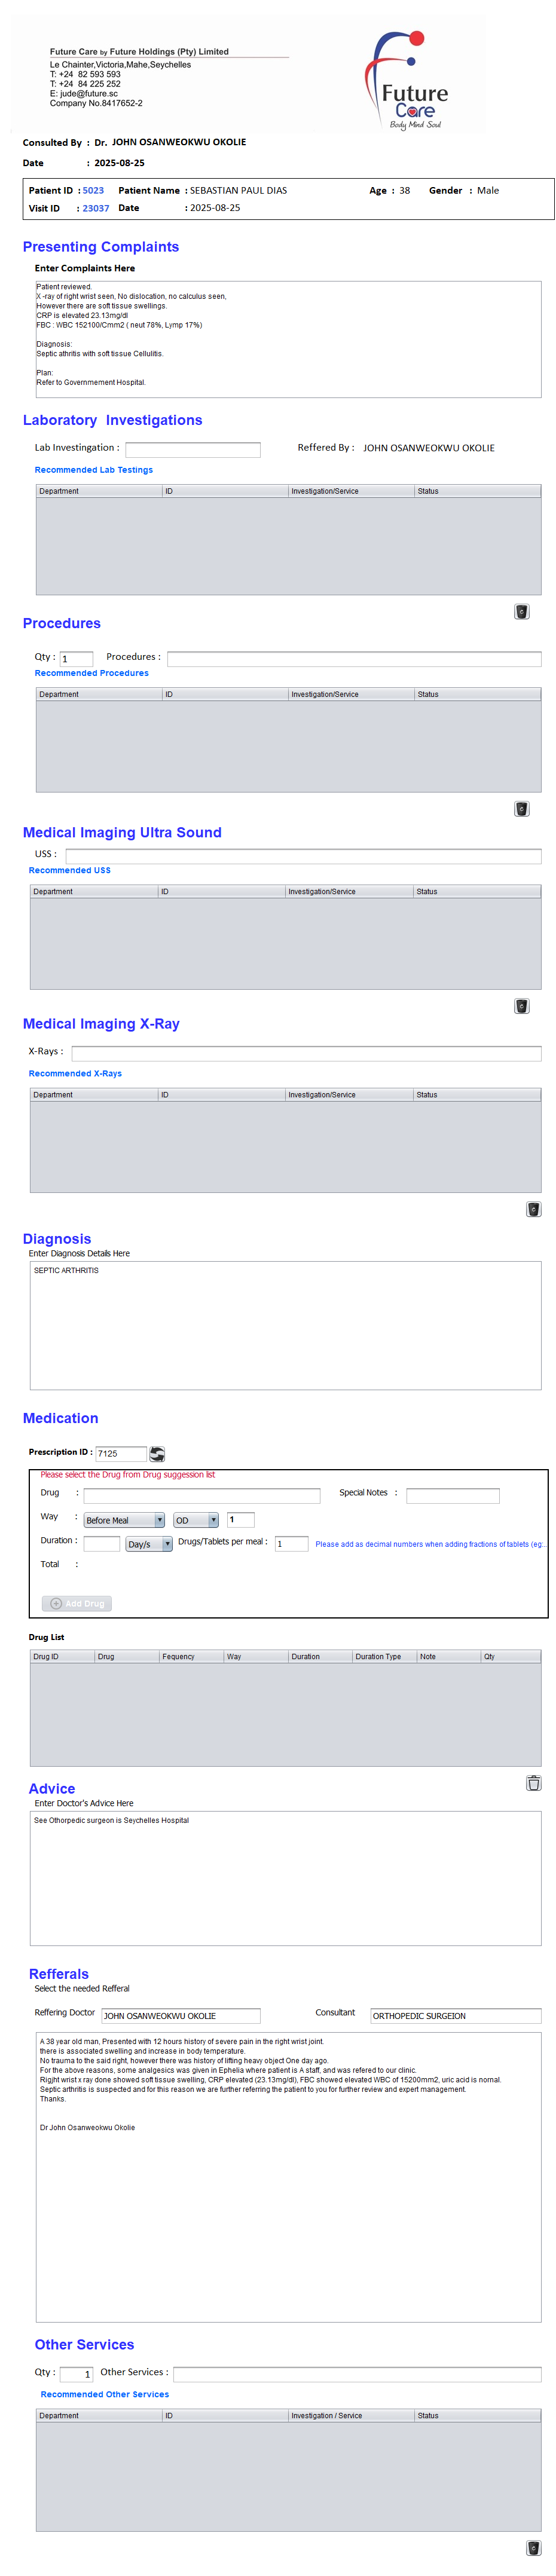Screen dimensions: 556x2576
Task: Click into the Diagnosis details text area
Action: pos(285,1325)
